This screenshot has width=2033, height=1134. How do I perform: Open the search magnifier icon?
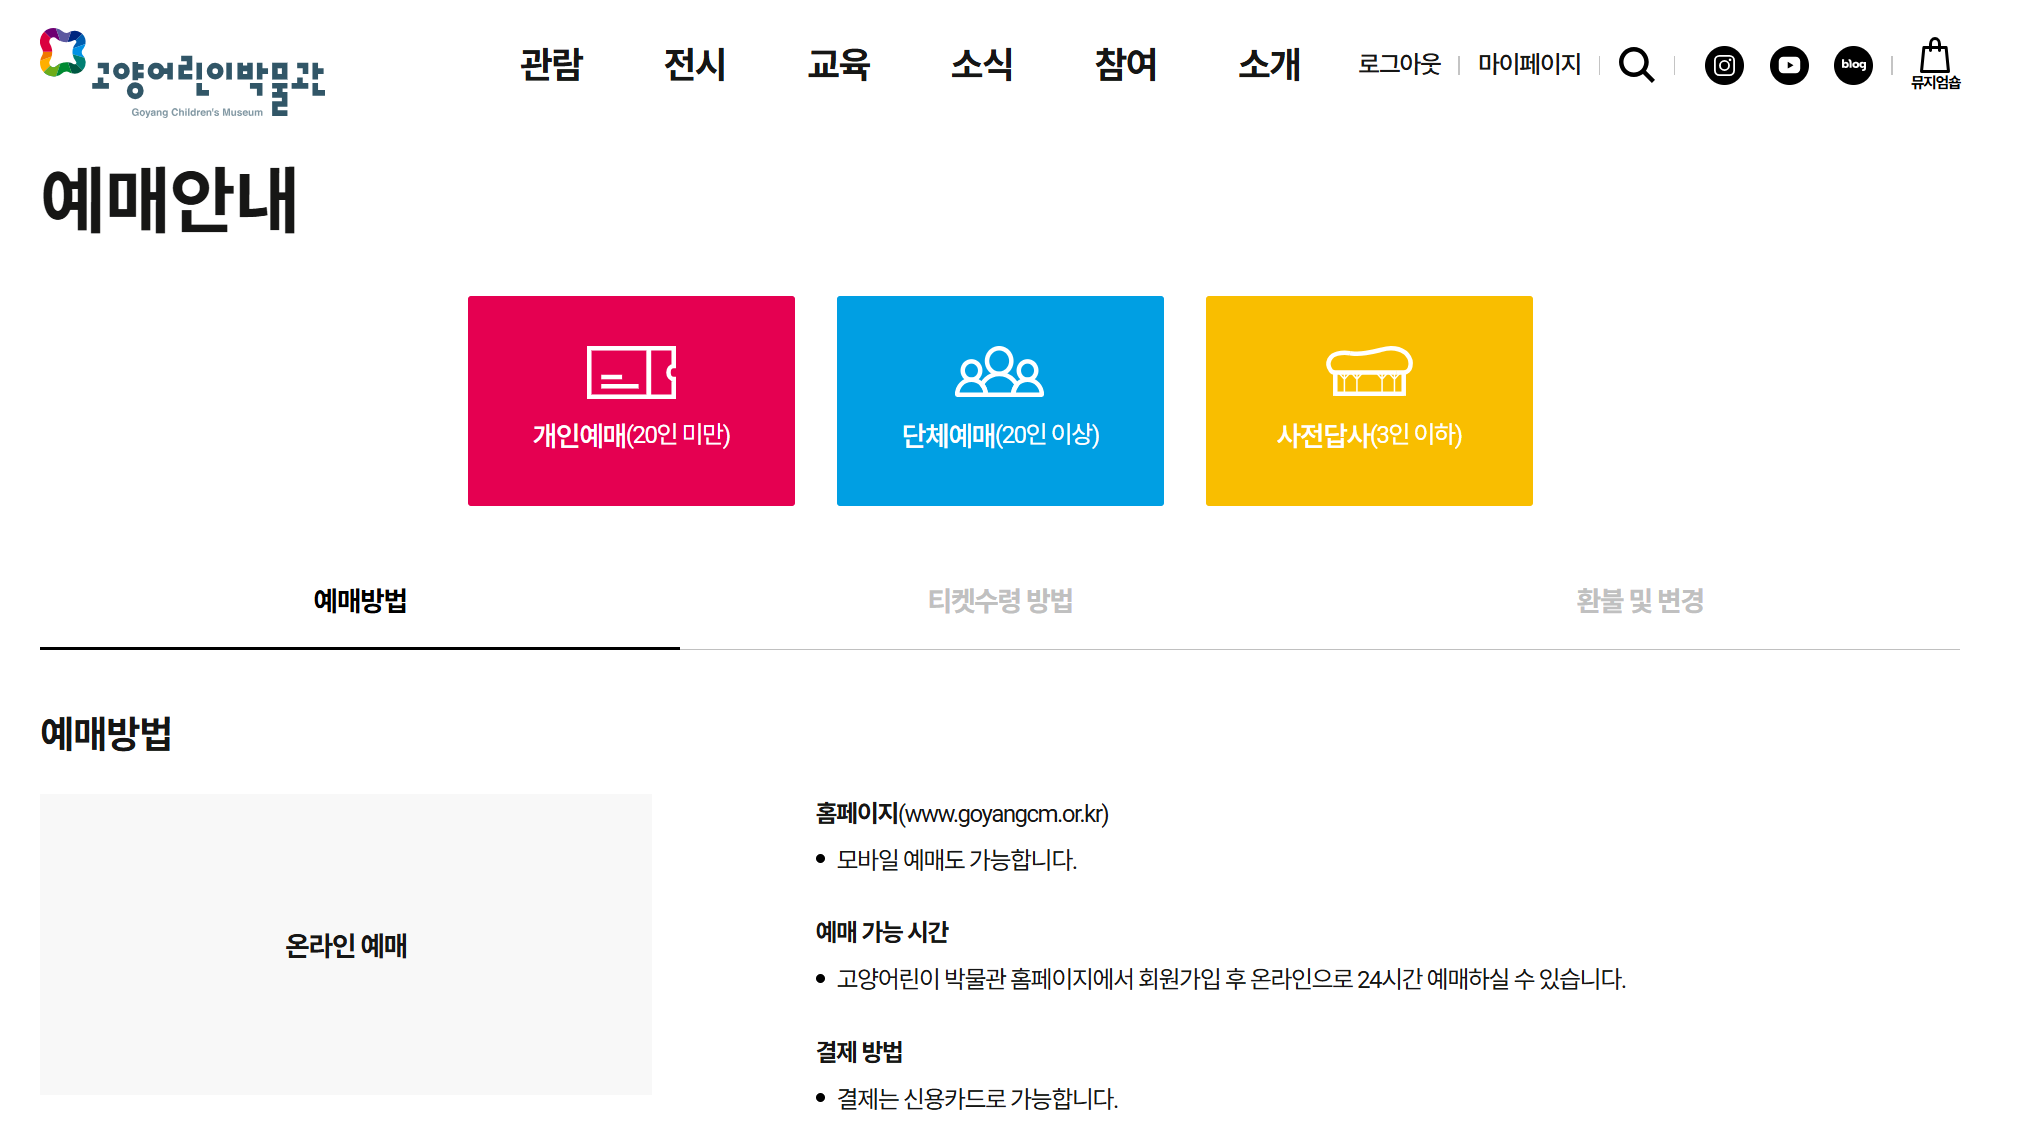tap(1636, 65)
